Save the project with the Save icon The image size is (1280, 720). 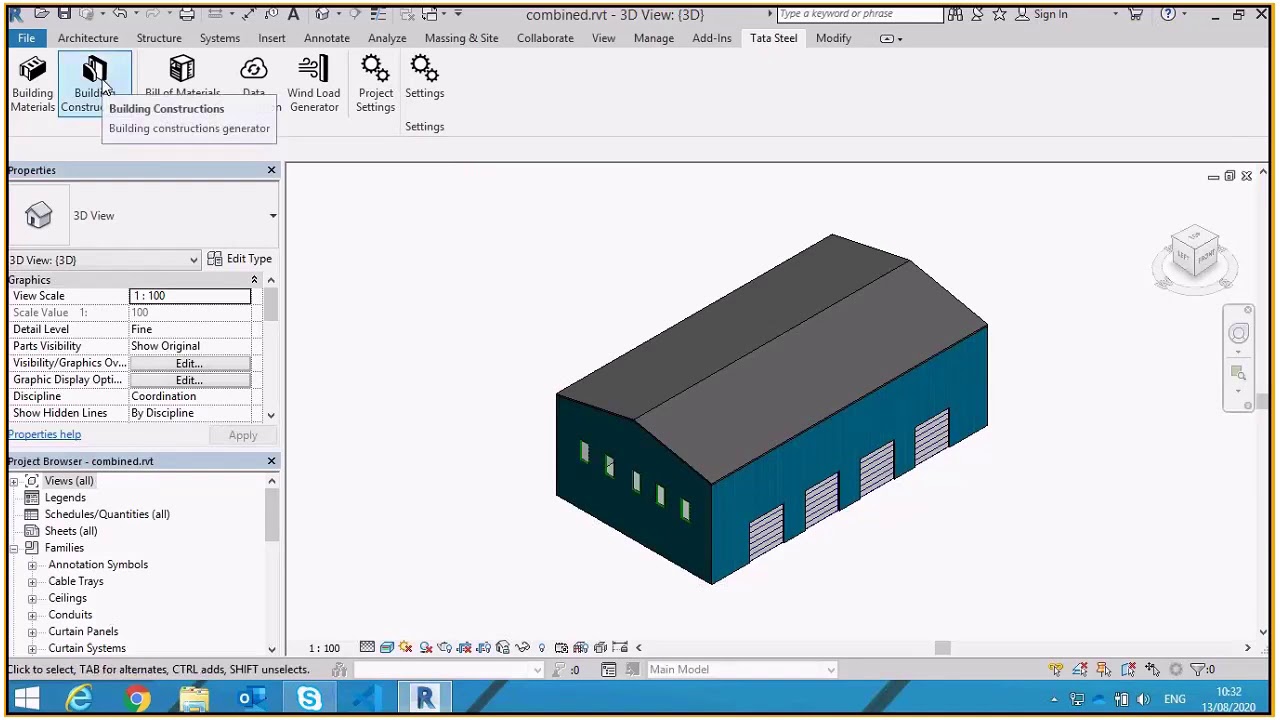tap(64, 14)
